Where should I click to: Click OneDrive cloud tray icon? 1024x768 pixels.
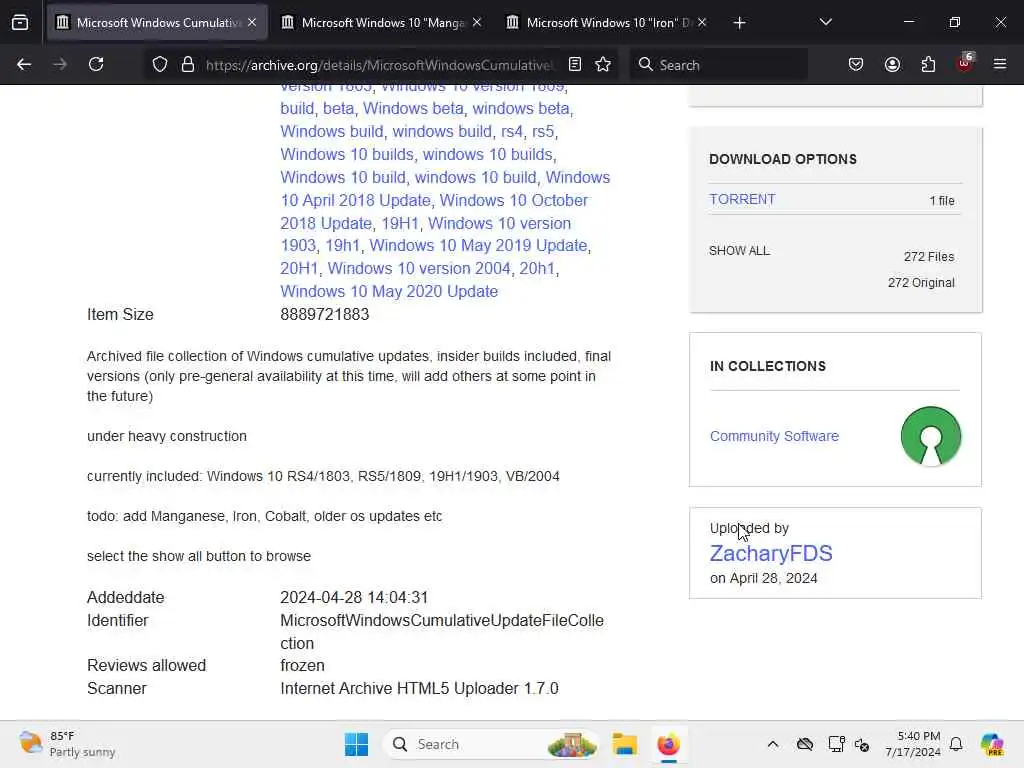(x=805, y=744)
